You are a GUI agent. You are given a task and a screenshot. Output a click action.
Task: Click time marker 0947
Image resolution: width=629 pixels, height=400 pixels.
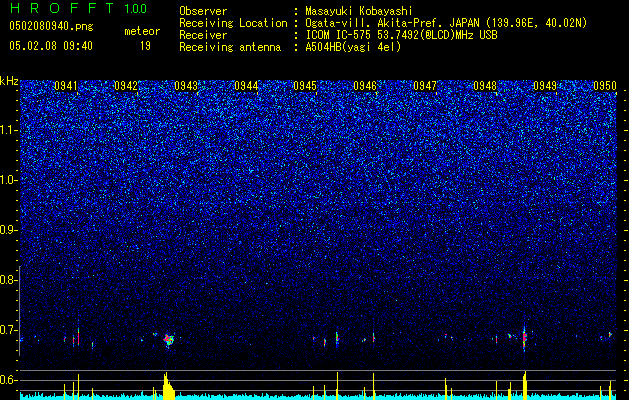[425, 86]
